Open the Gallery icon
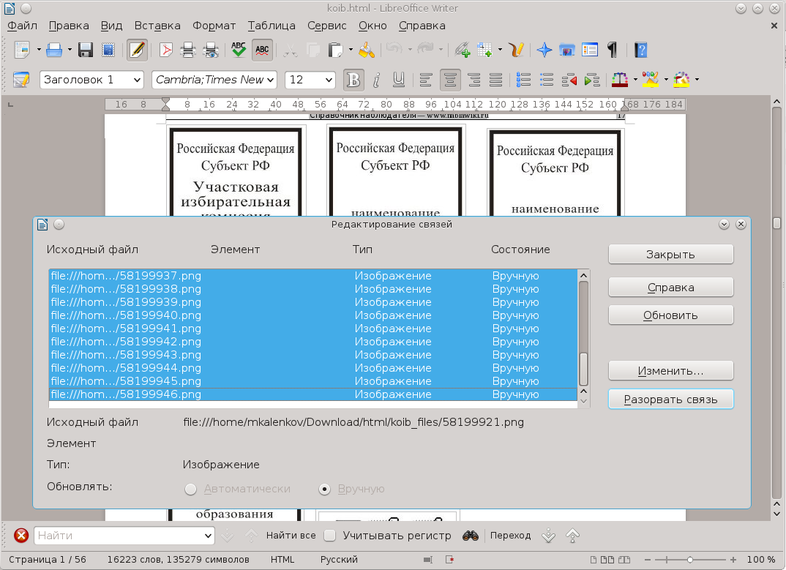Image resolution: width=786 pixels, height=570 pixels. (x=567, y=50)
